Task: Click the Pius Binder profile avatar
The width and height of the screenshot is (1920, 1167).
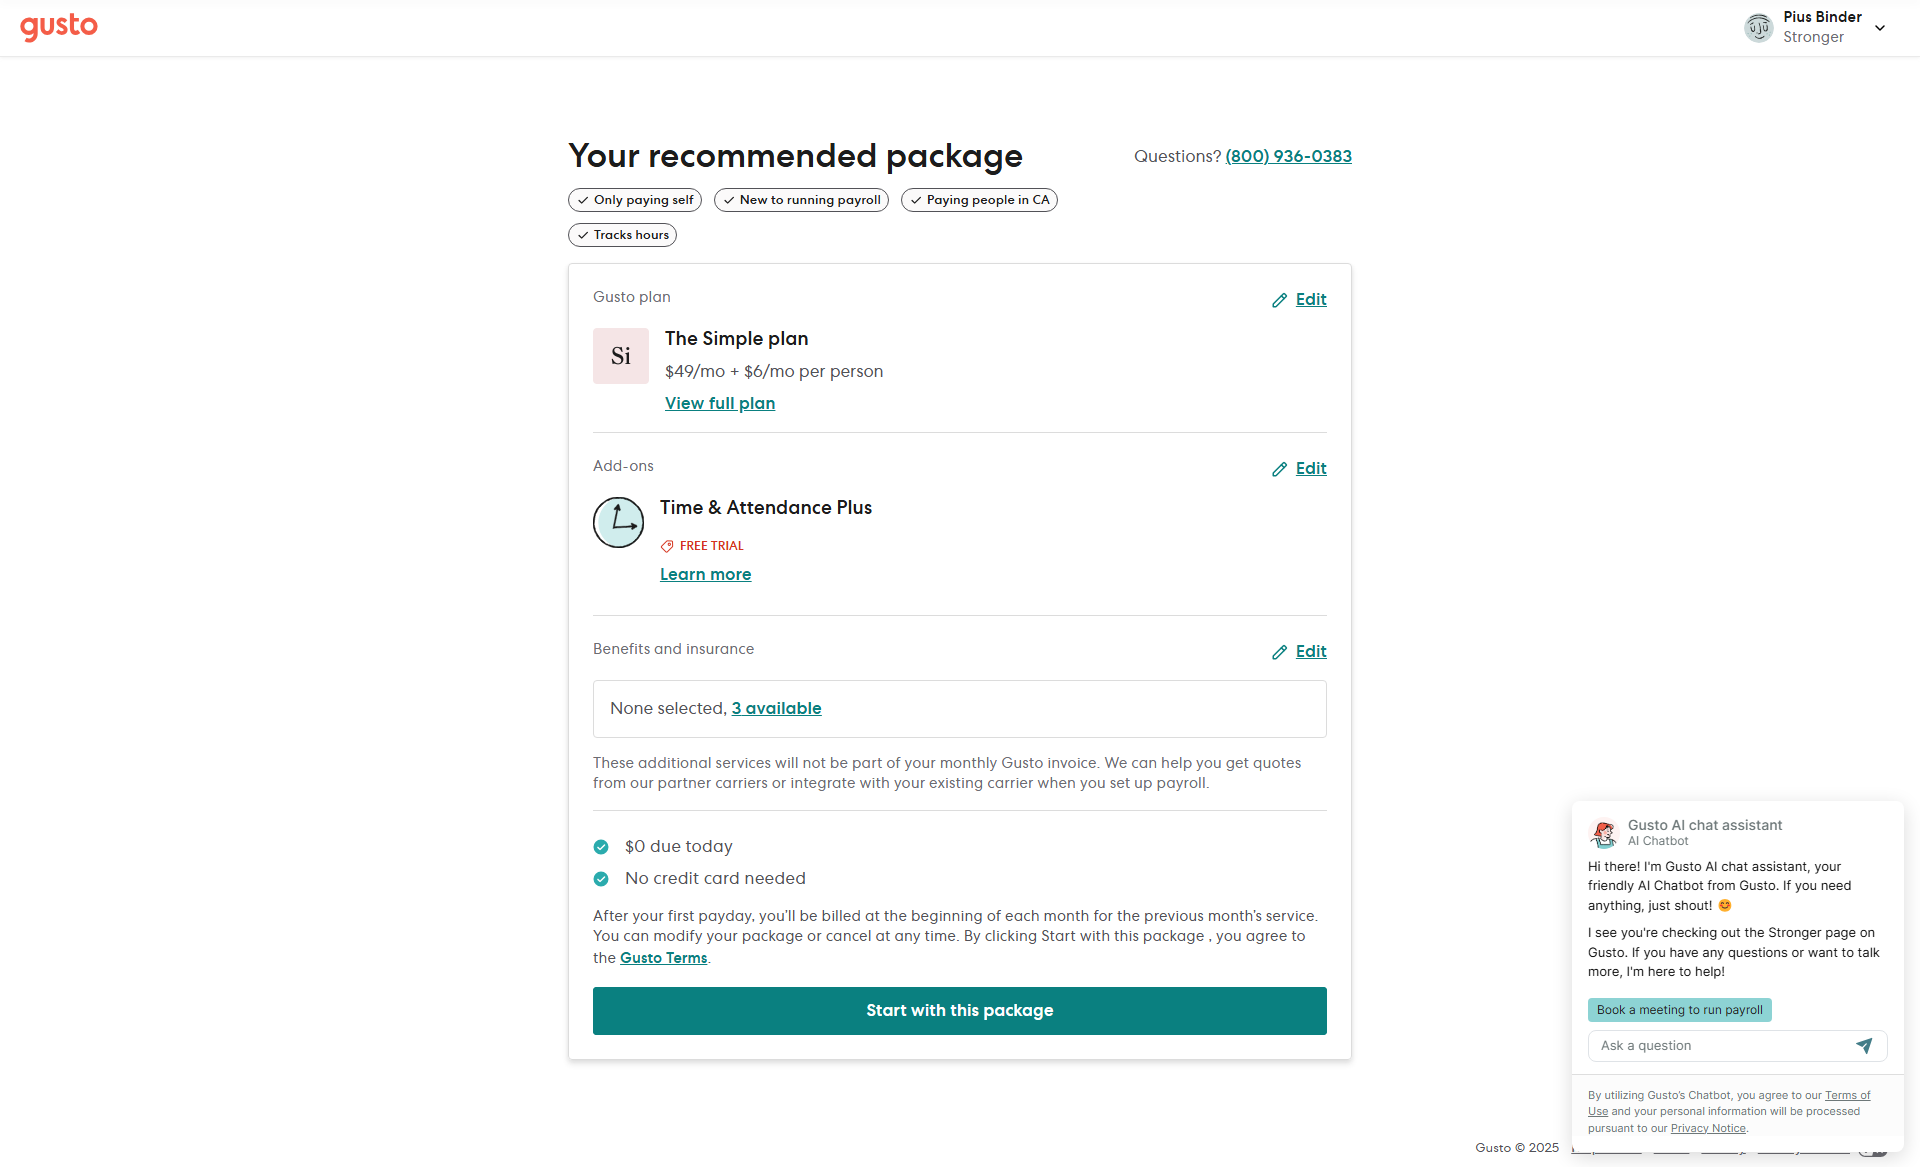Action: (x=1758, y=27)
